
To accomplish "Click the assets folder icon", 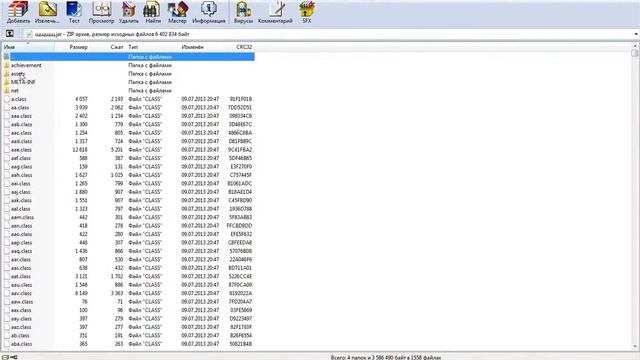I will [7, 74].
